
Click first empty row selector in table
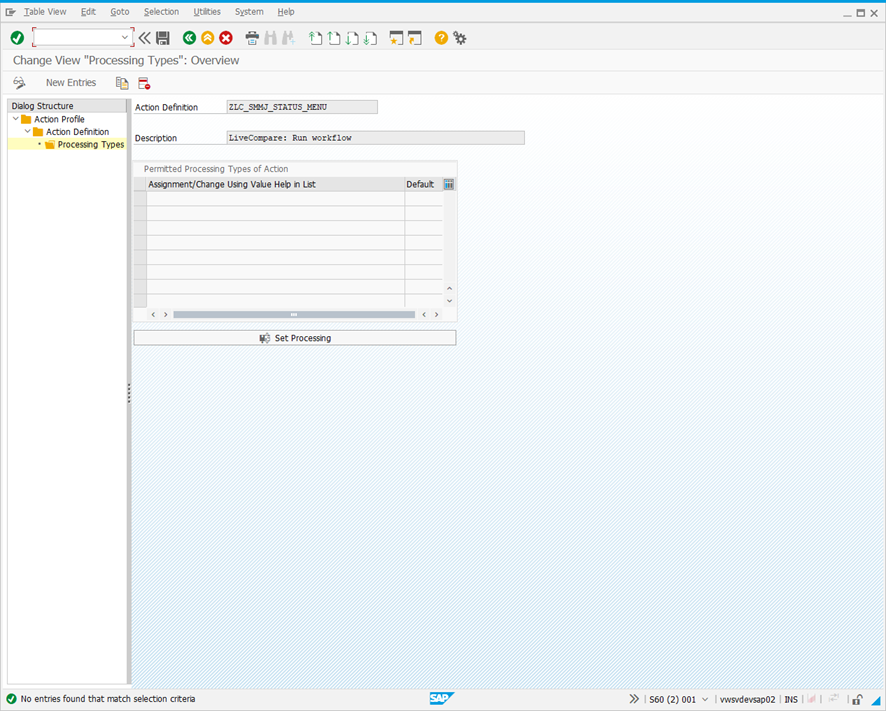tap(140, 198)
